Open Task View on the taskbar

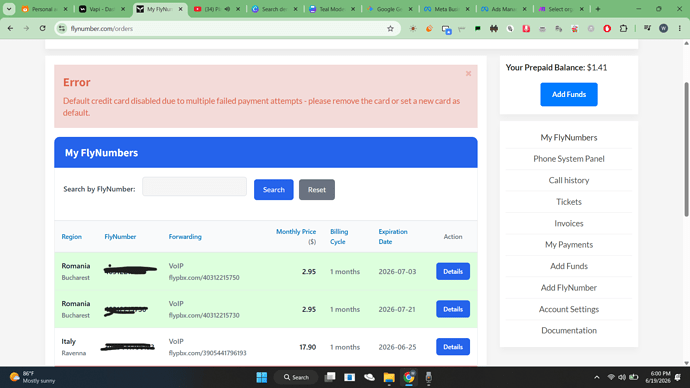(x=330, y=377)
